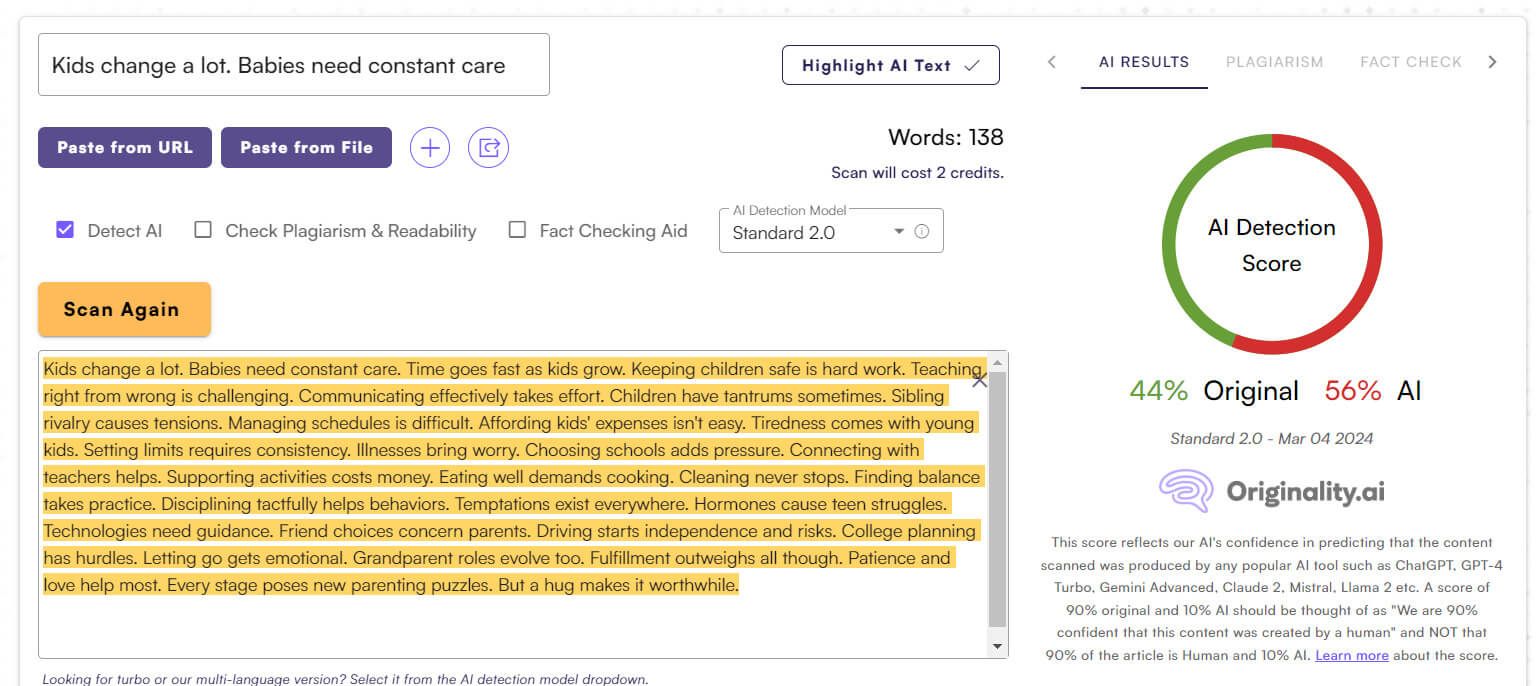Click the left arrow beside AI Results
Viewport: 1537px width, 686px height.
[1051, 62]
